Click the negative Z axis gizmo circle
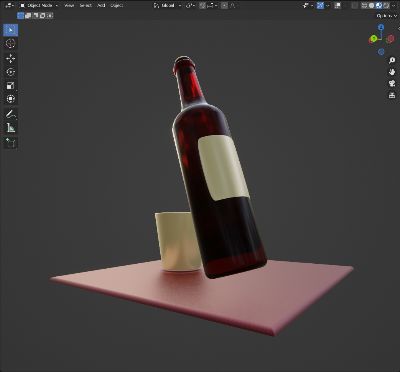Viewport: 400px width, 372px height. click(x=381, y=52)
